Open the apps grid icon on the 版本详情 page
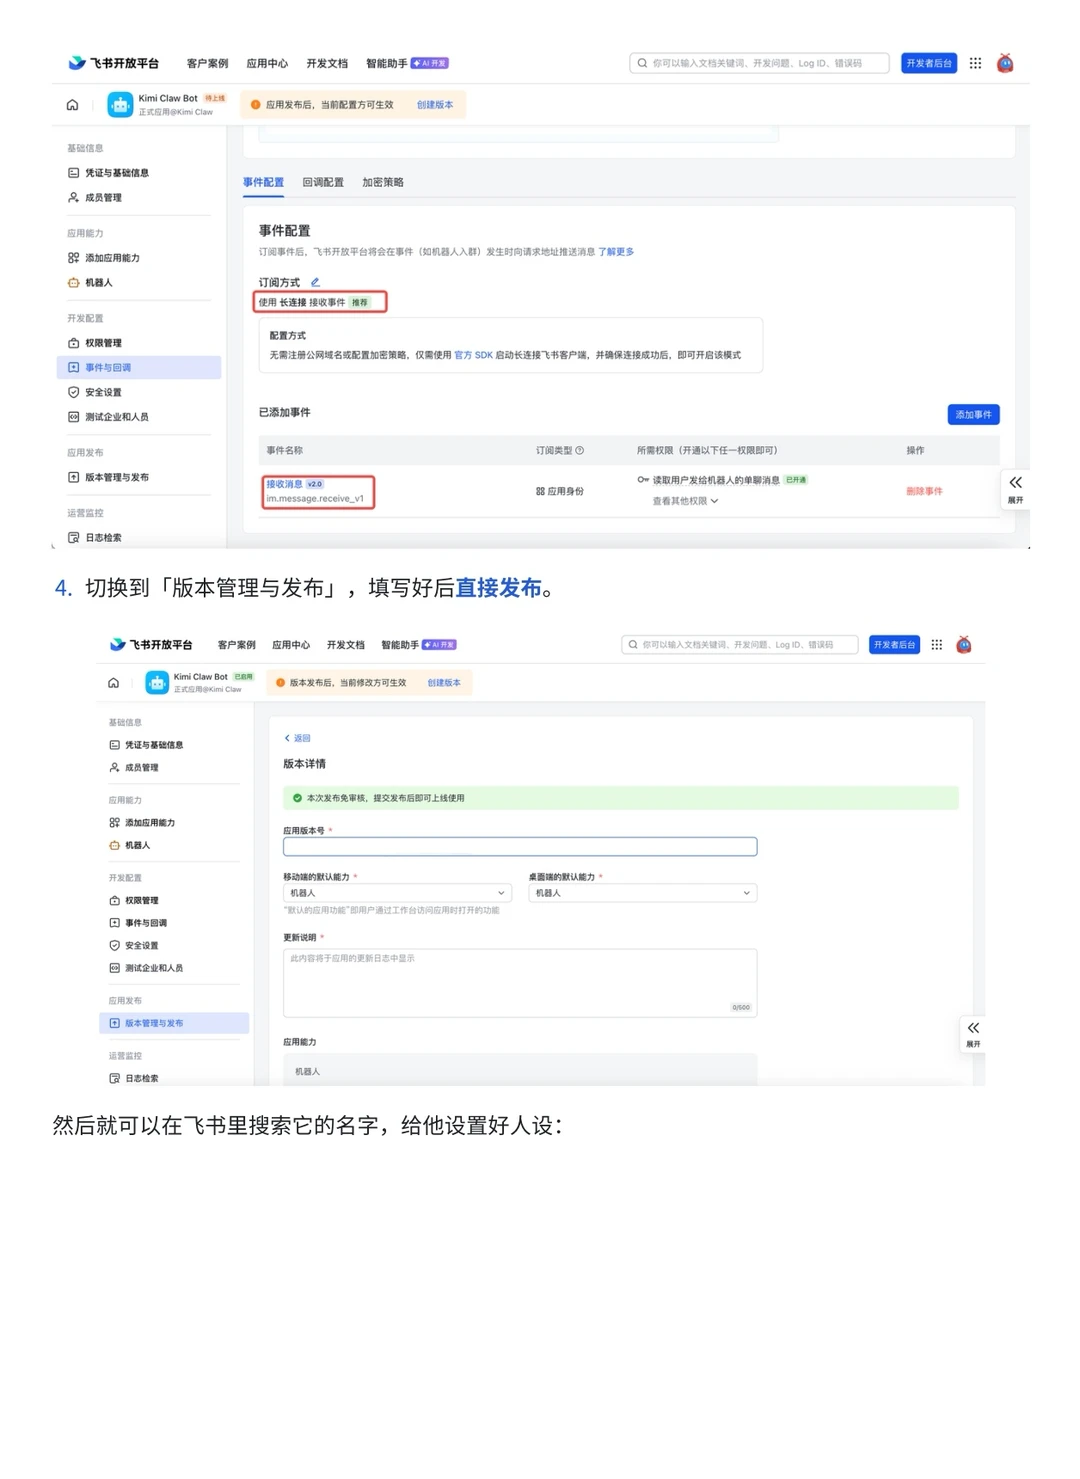 (937, 645)
